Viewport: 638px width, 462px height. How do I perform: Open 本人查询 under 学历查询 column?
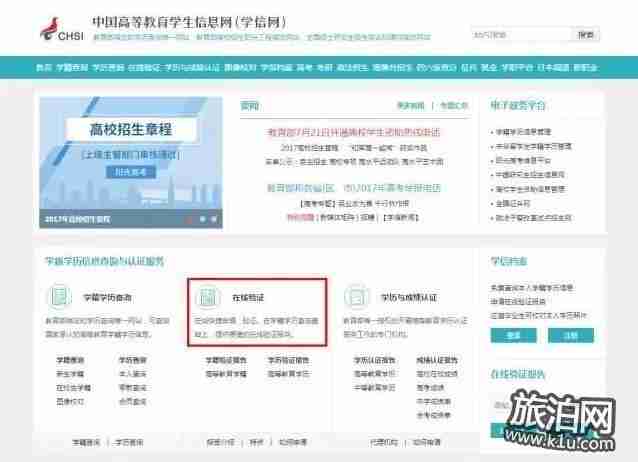(133, 374)
